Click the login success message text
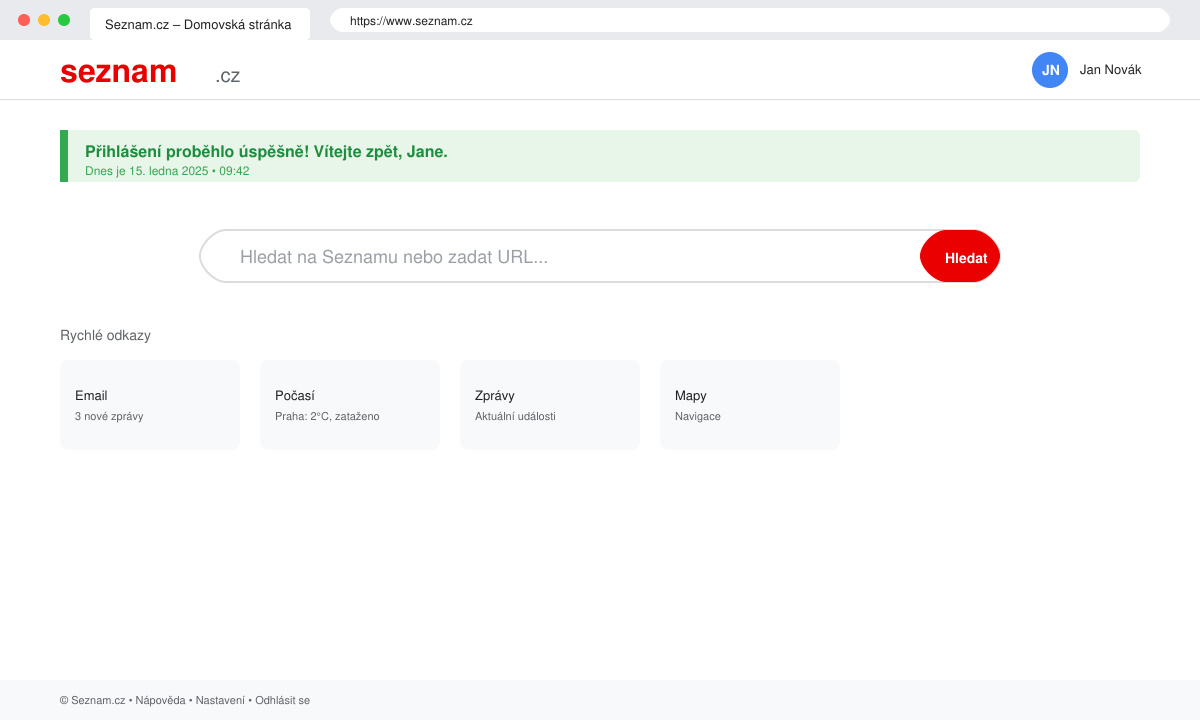This screenshot has height=720, width=1200. pos(266,152)
